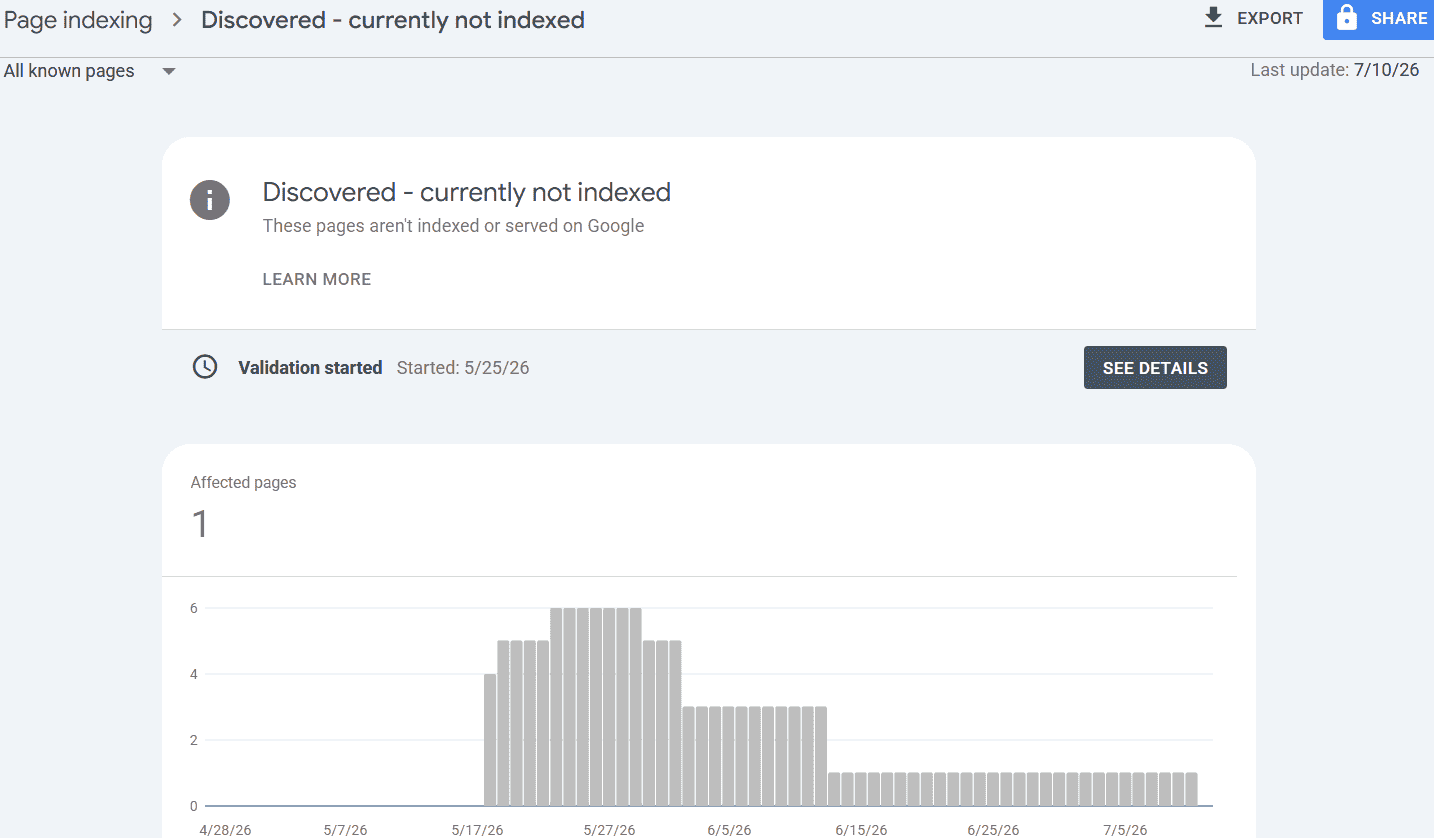1434x838 pixels.
Task: Click the affected pages count 1
Action: click(200, 524)
